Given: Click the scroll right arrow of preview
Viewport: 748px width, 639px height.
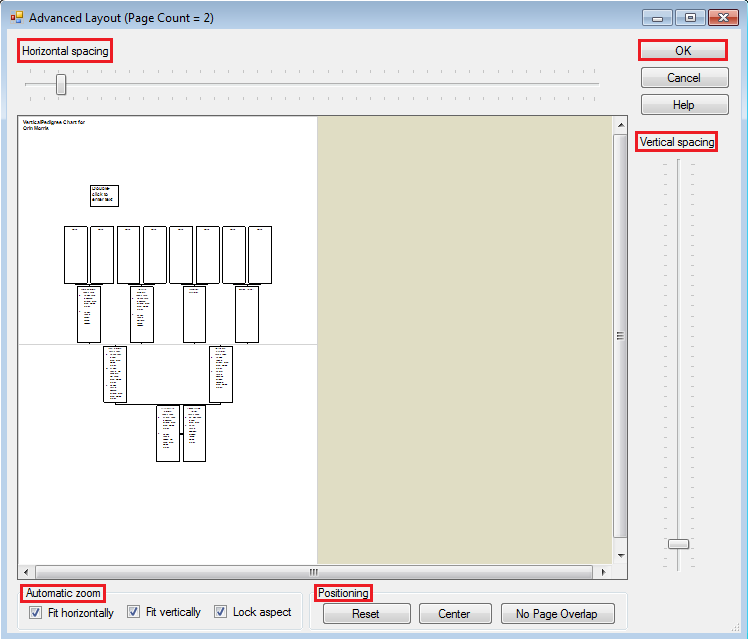Looking at the screenshot, I should [603, 572].
